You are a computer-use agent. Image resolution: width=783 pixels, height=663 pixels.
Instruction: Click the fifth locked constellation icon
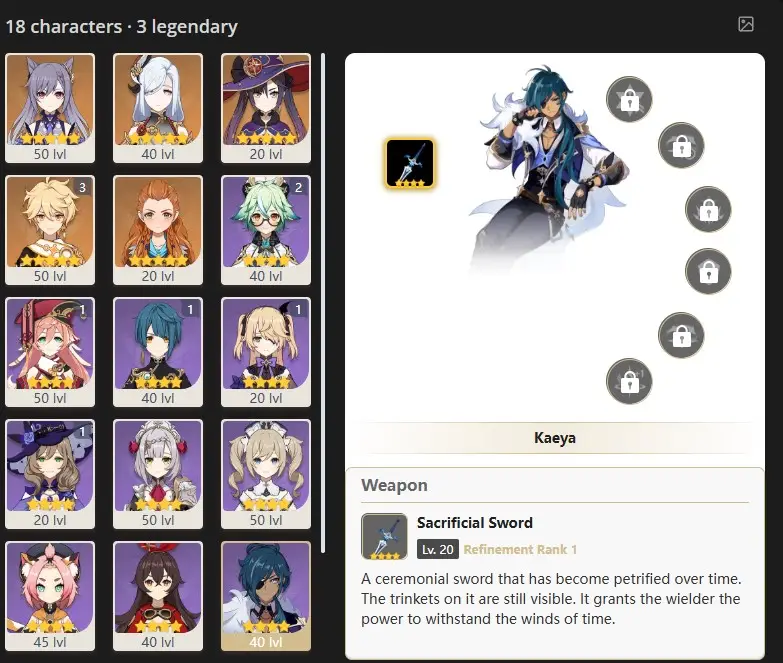point(681,335)
